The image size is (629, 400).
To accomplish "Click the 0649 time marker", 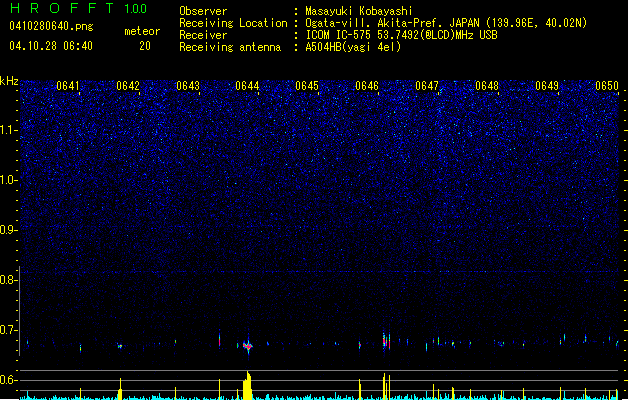I will (547, 86).
